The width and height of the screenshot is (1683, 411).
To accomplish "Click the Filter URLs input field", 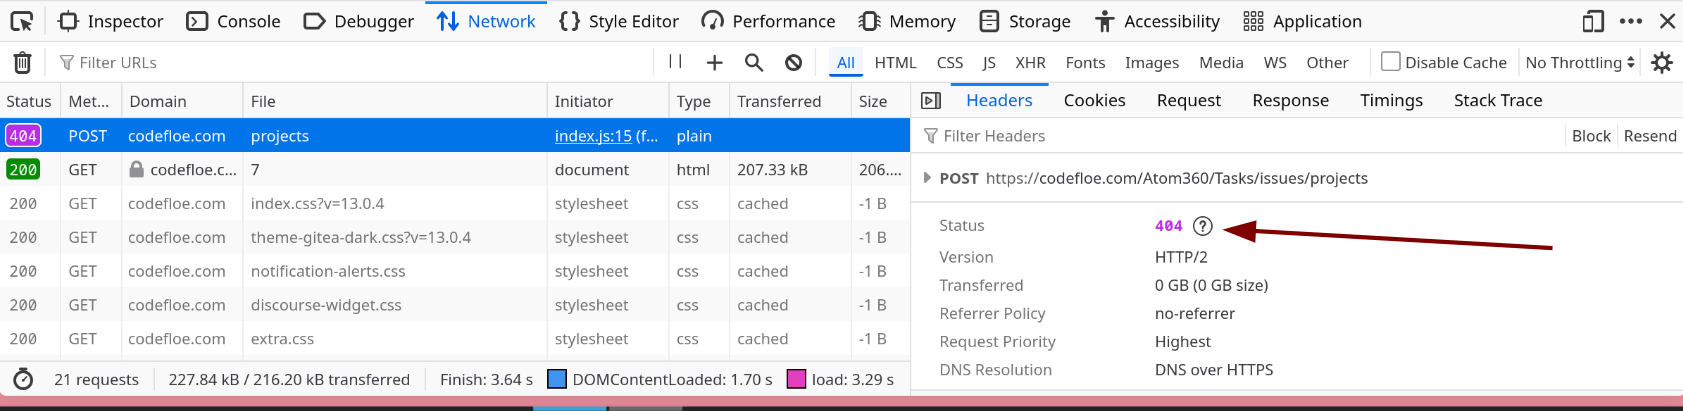I will (x=350, y=62).
